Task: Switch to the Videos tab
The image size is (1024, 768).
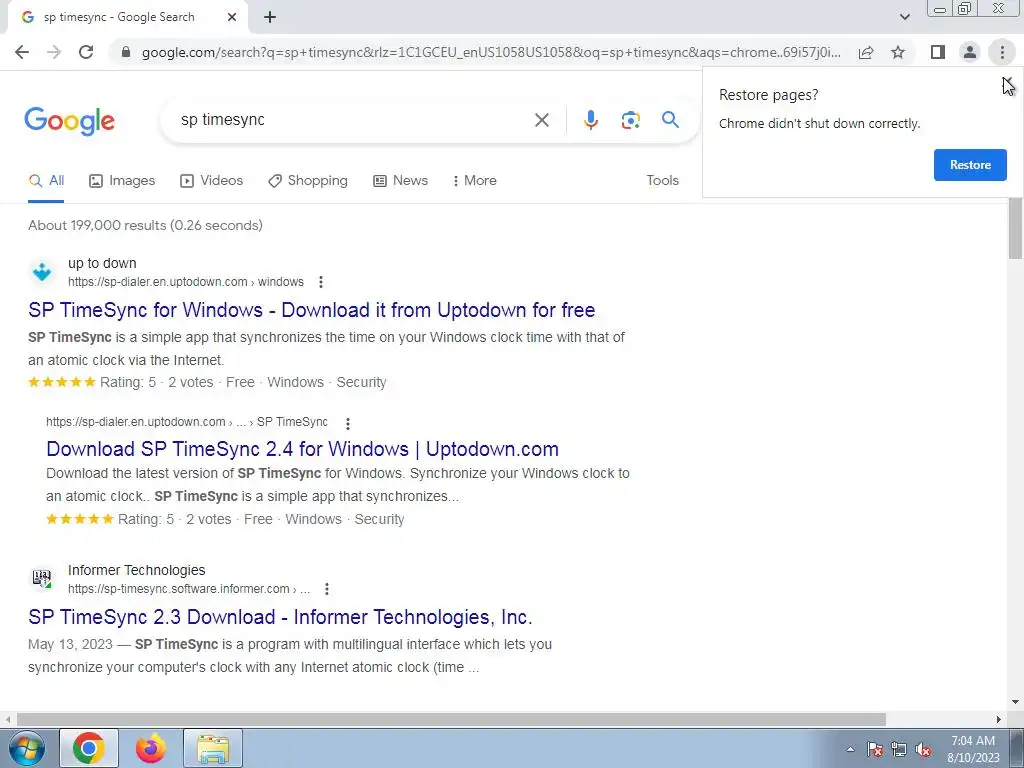Action: 212,181
